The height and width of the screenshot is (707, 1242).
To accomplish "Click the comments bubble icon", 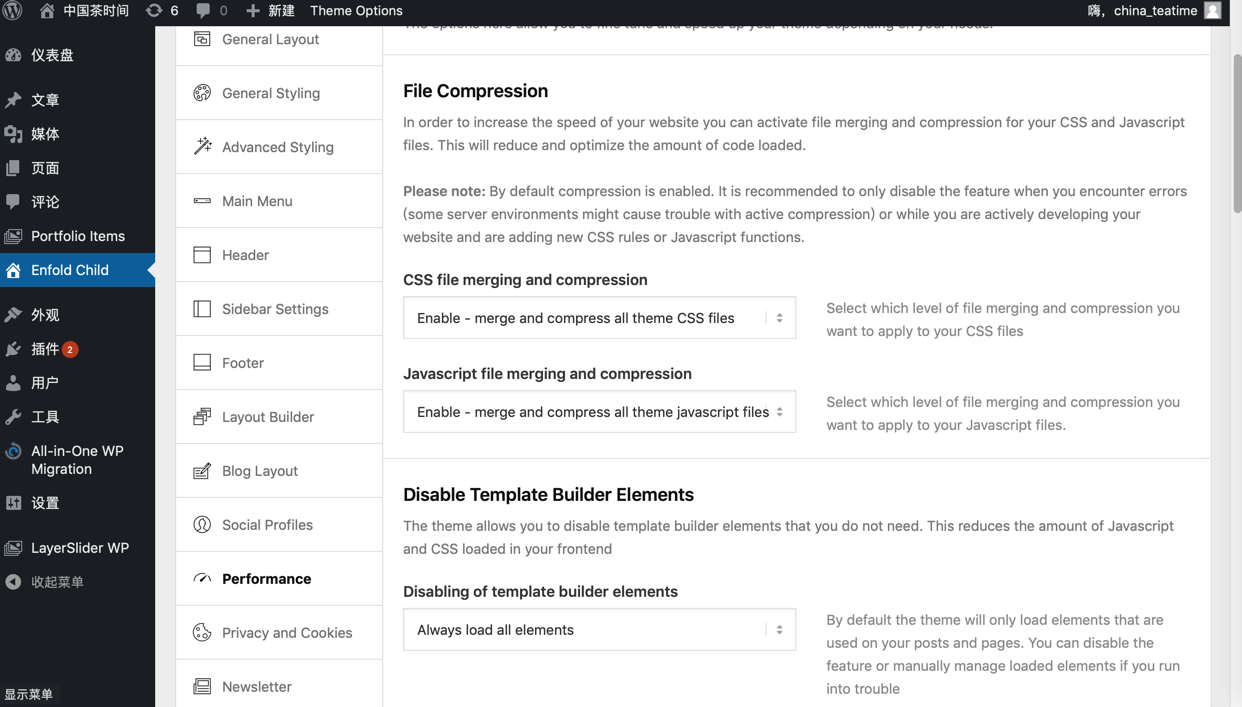I will pos(203,11).
